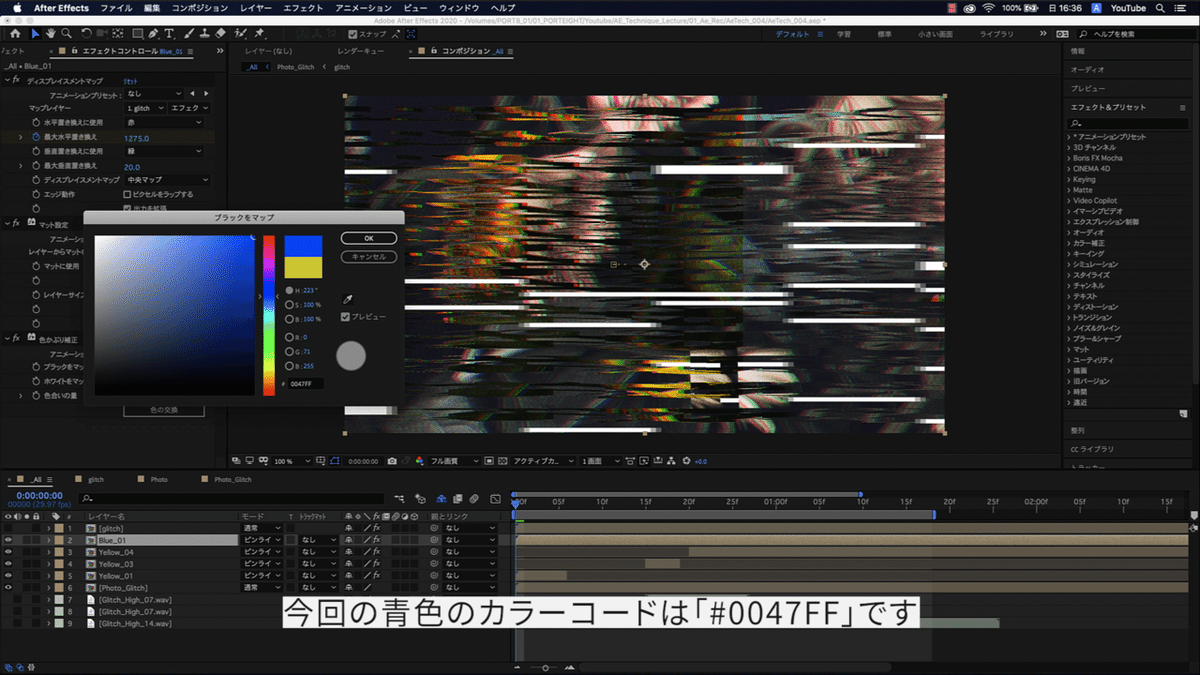Select the Rotation tool

(x=85, y=33)
